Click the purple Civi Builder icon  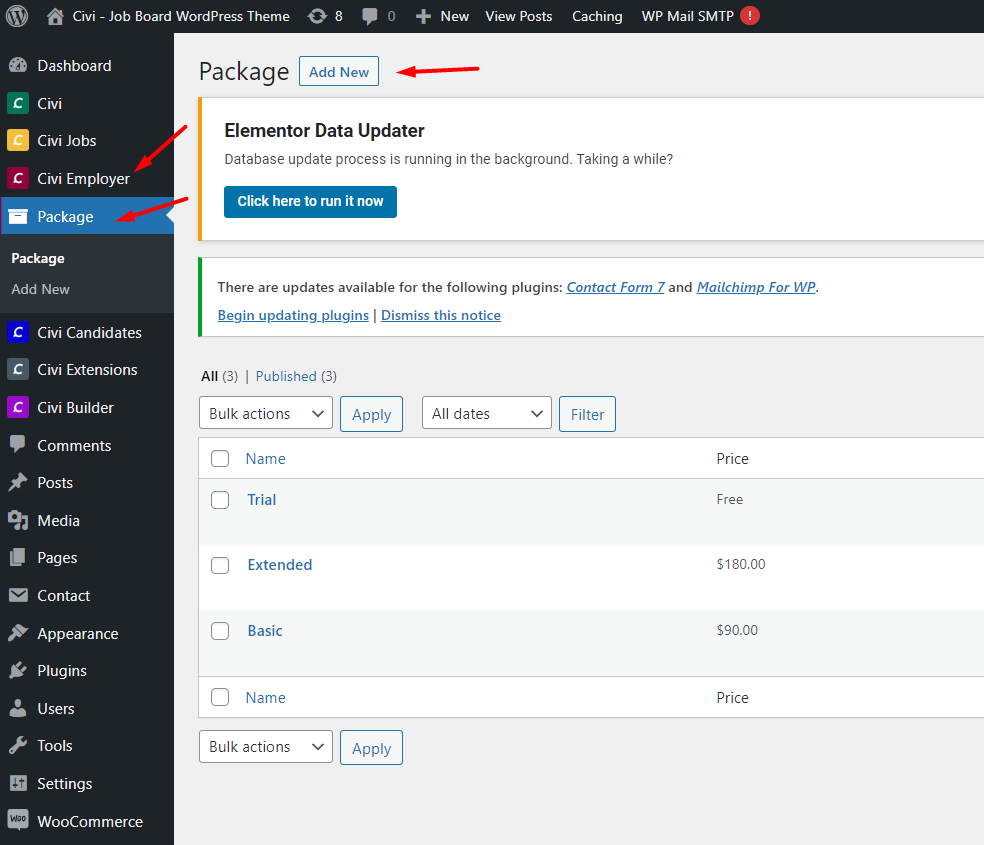pyautogui.click(x=18, y=407)
